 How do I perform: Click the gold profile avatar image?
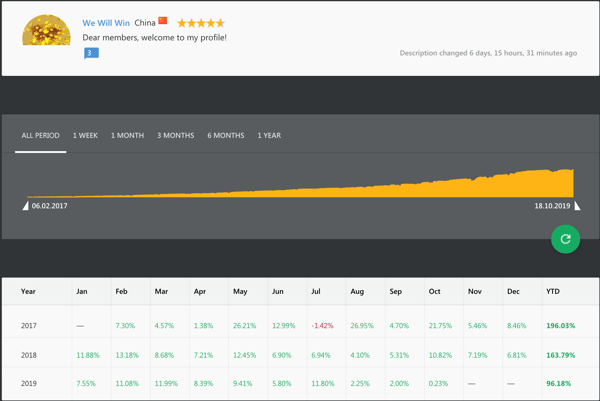(x=46, y=30)
